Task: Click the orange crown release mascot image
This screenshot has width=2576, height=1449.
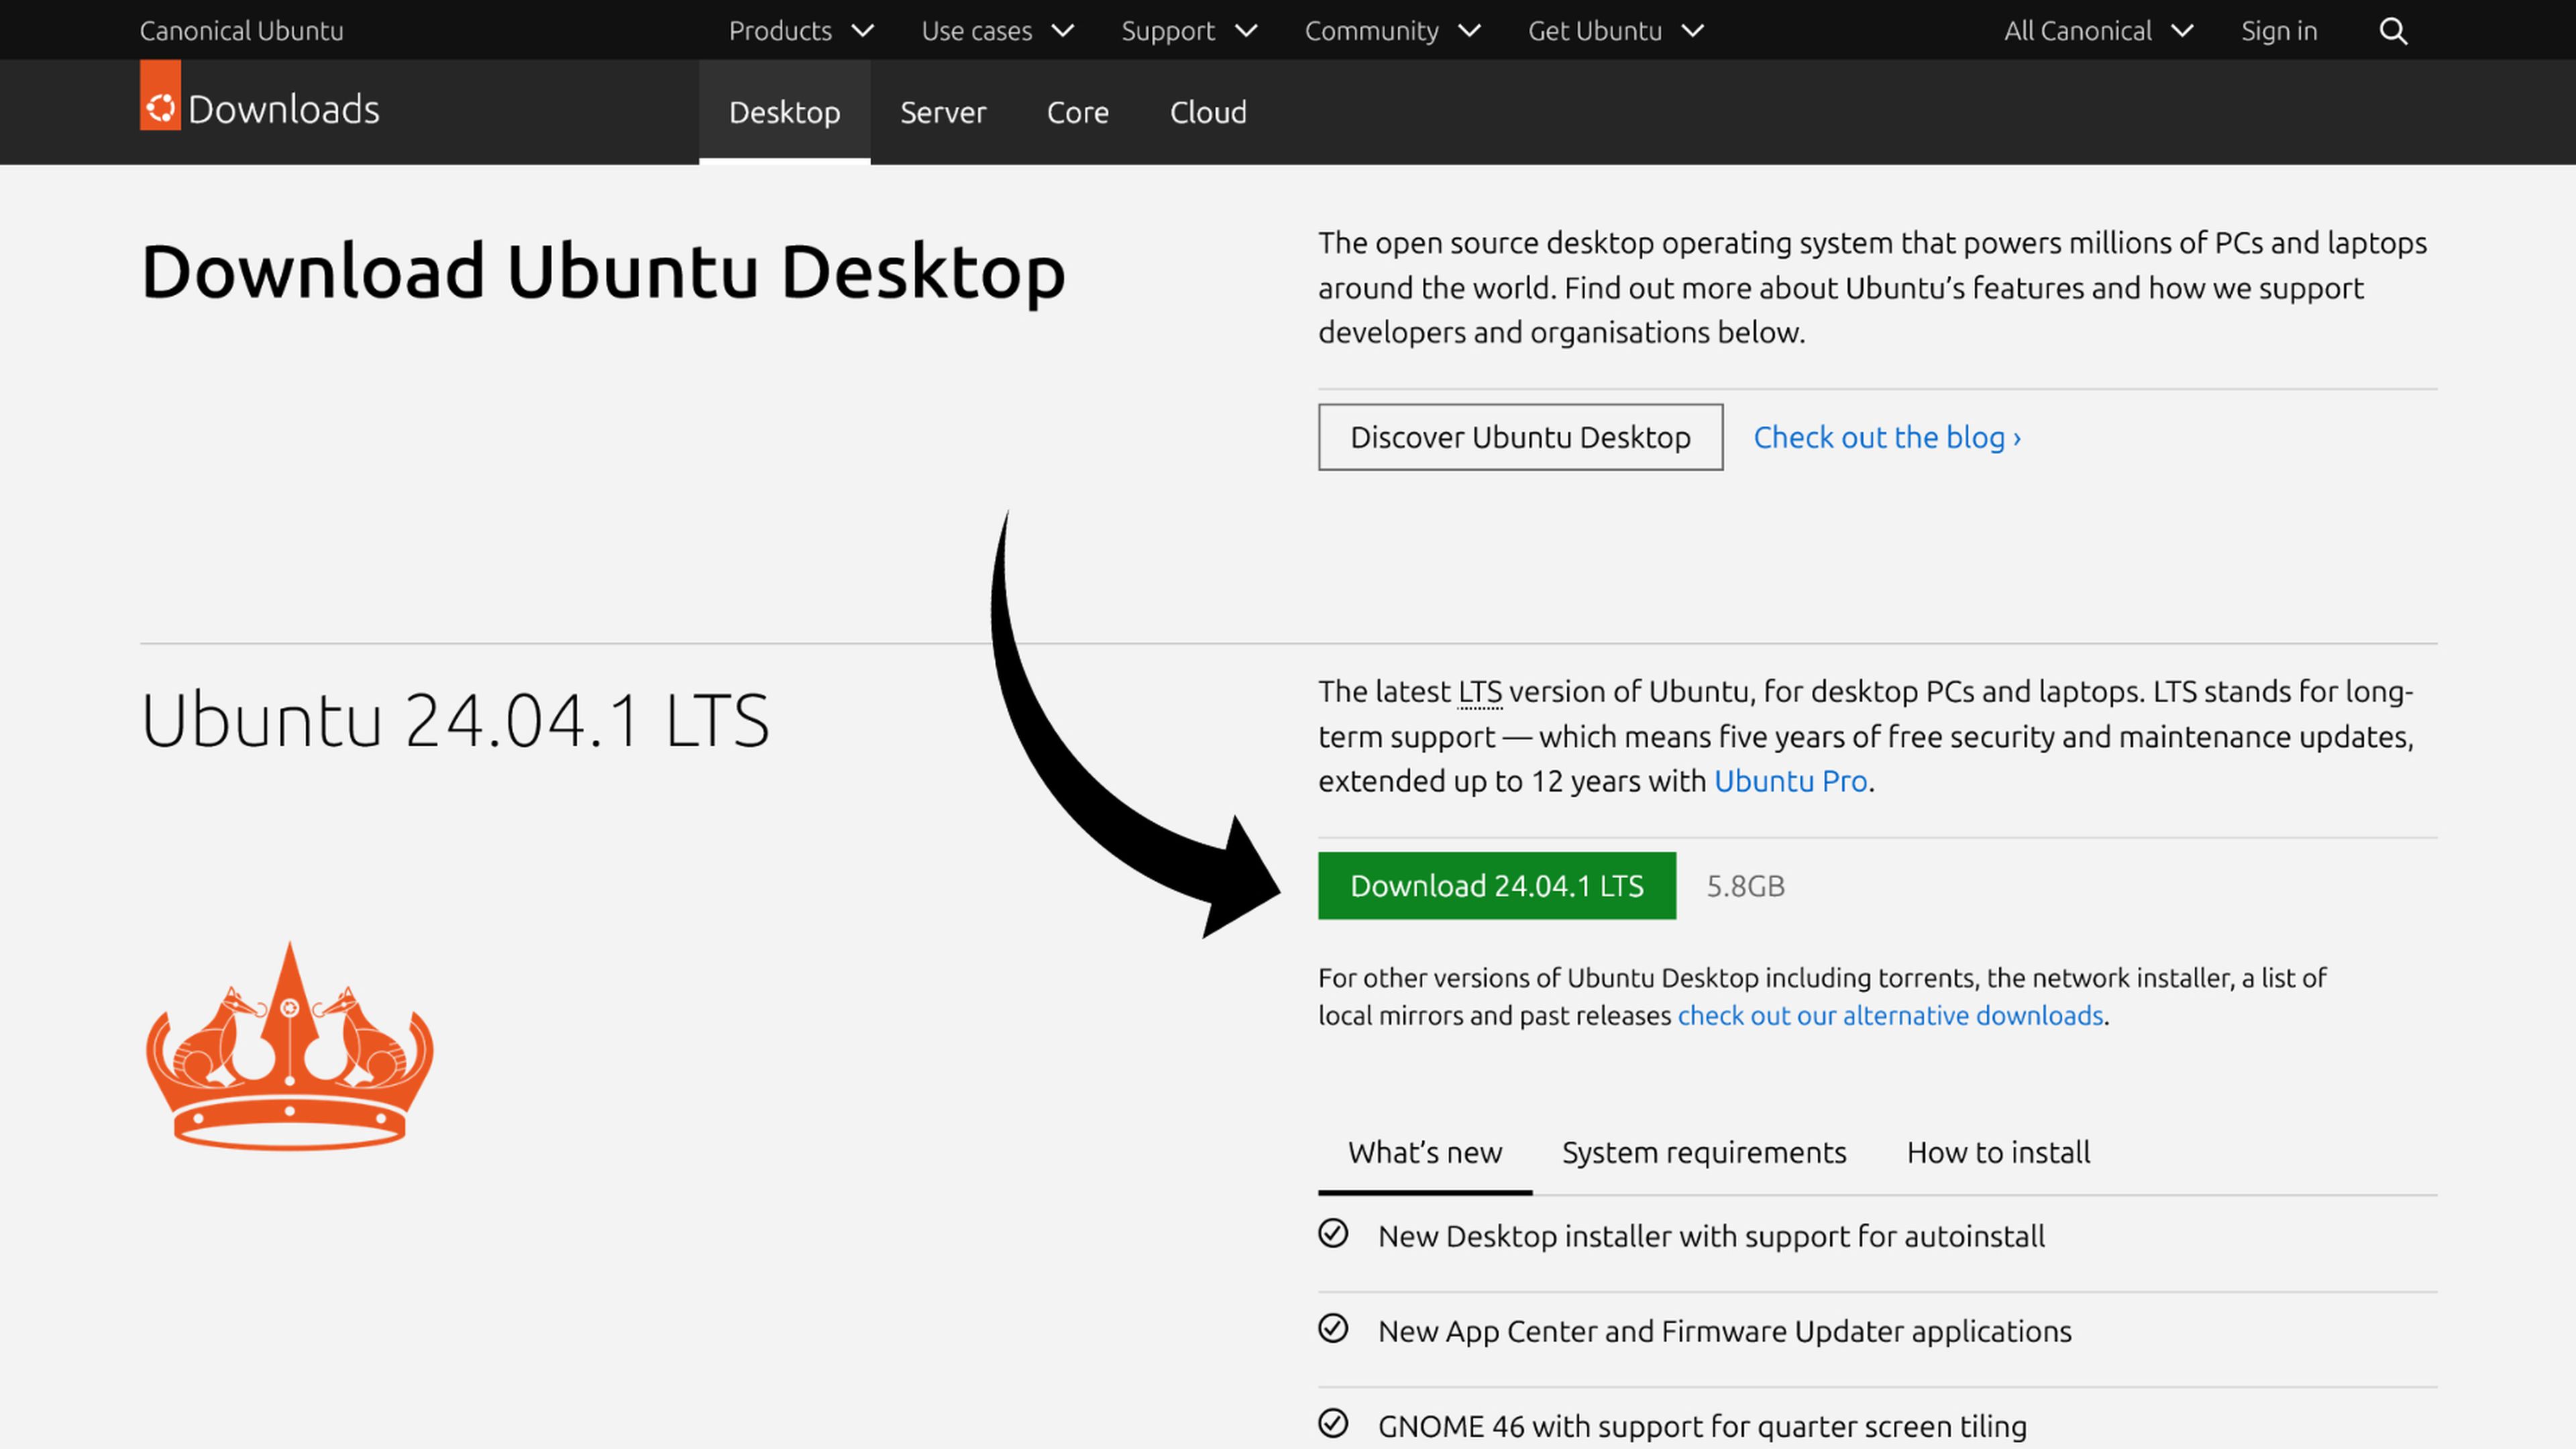Action: click(290, 1045)
